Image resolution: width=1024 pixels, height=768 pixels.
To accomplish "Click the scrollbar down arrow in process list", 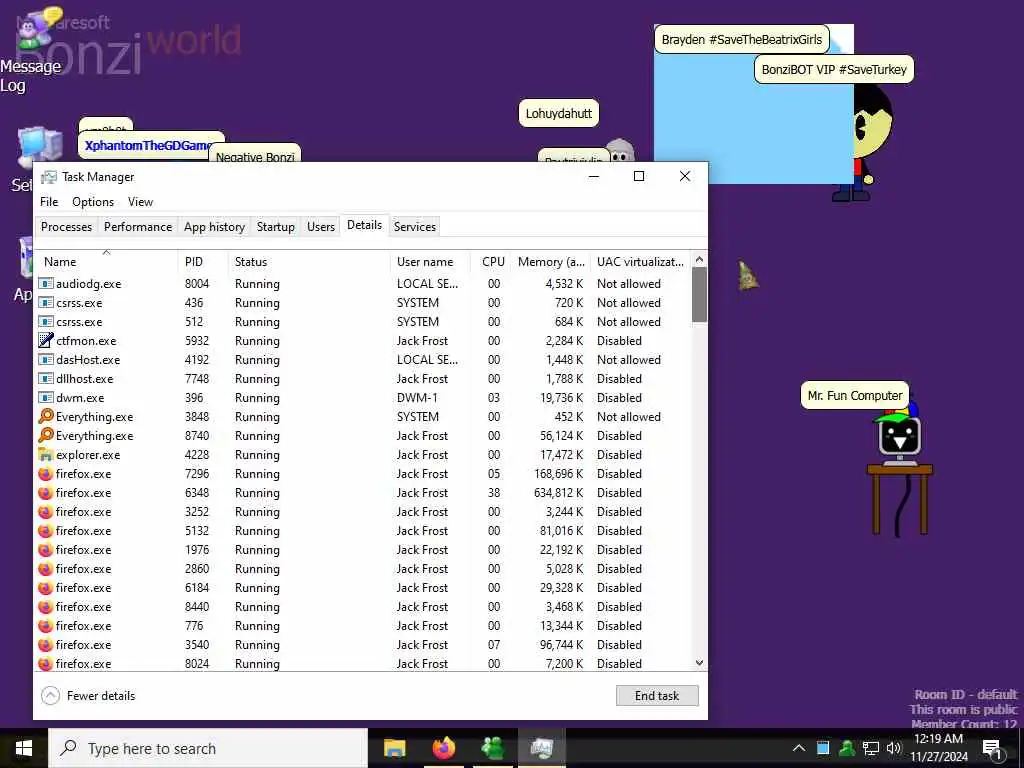I will coord(699,663).
